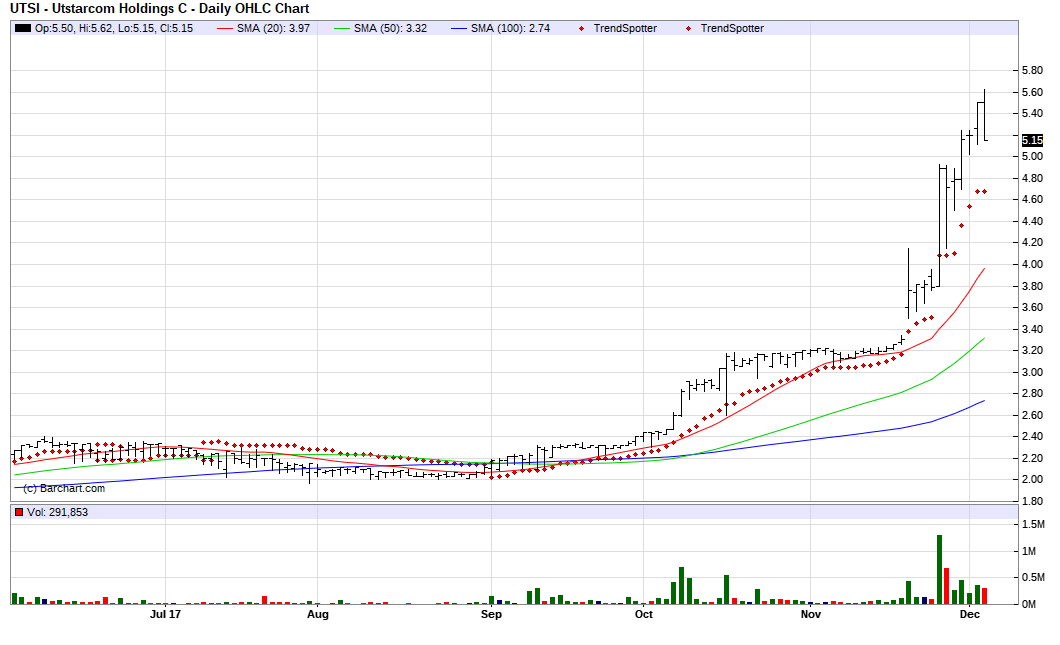The image size is (1060, 645).
Task: Click the red swatch beside the Vol label
Action: [19, 512]
